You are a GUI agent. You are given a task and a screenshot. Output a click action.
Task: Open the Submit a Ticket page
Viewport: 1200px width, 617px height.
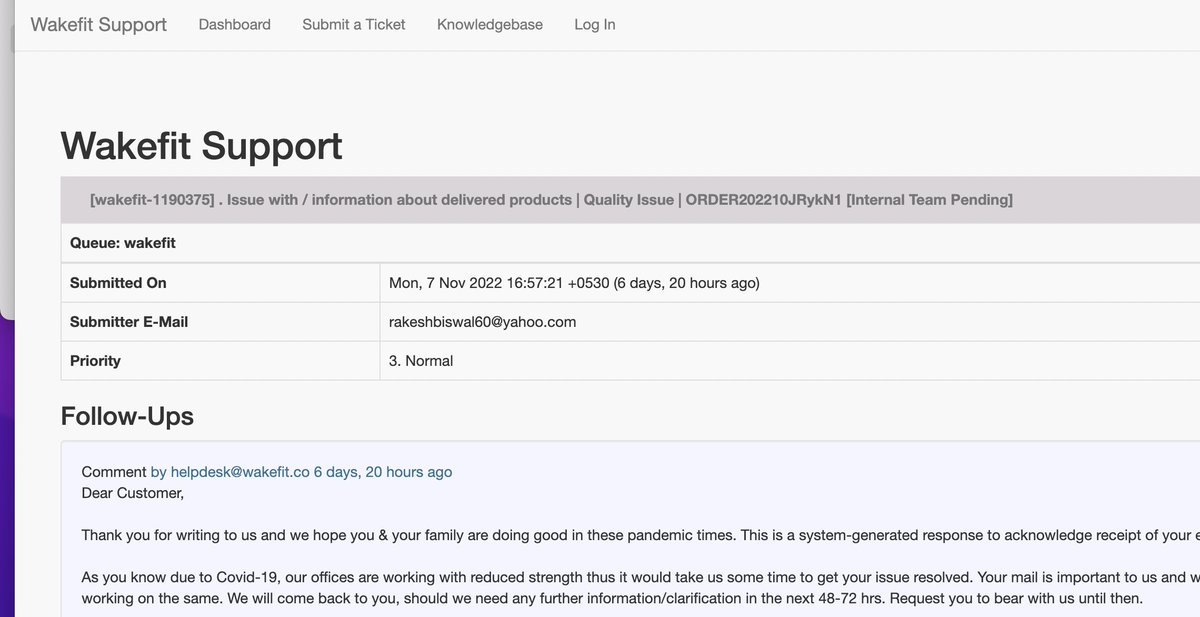354,24
